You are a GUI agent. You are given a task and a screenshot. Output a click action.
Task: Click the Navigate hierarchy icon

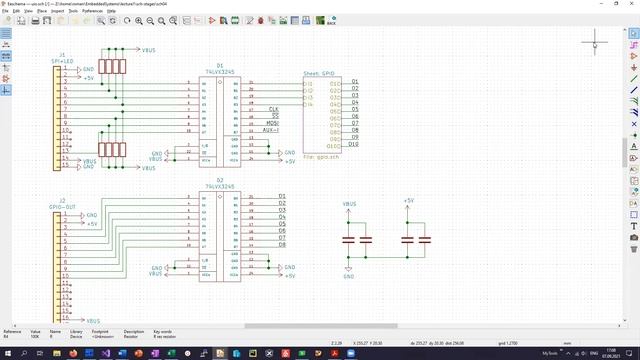187,20
